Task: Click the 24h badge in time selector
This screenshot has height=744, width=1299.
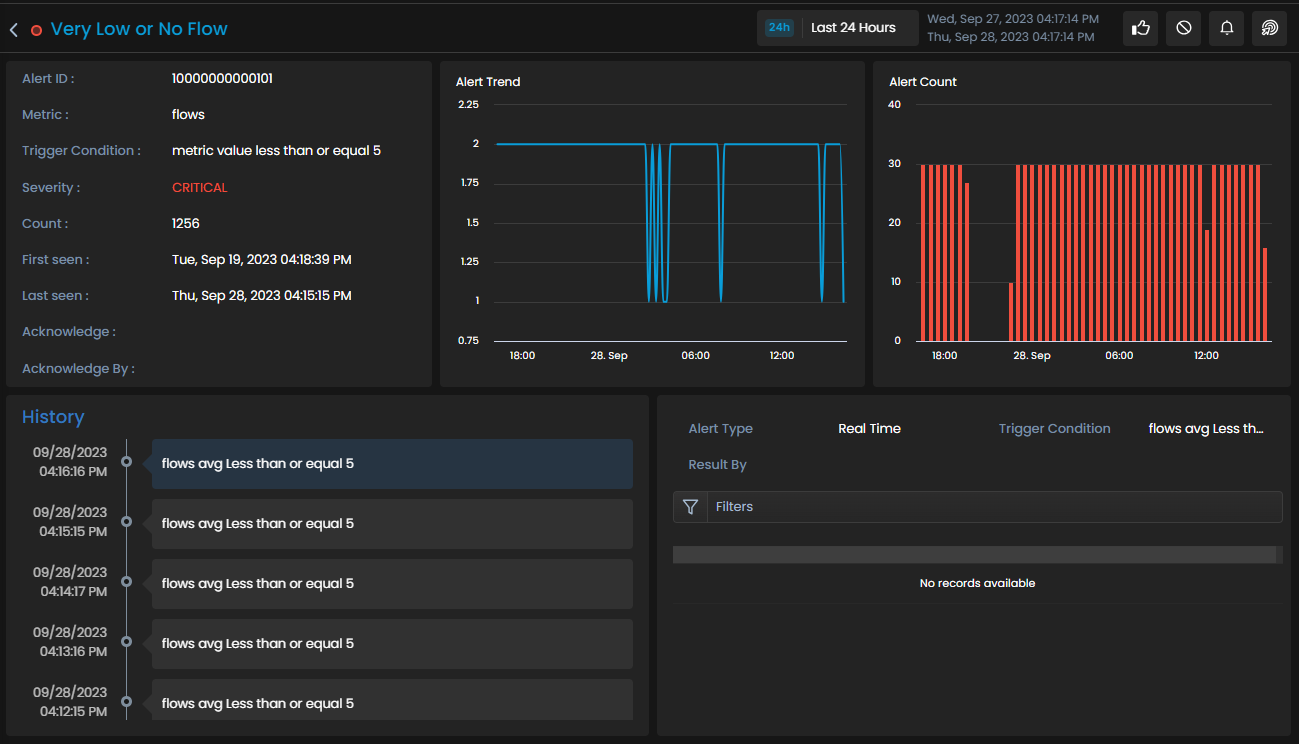Action: 779,28
